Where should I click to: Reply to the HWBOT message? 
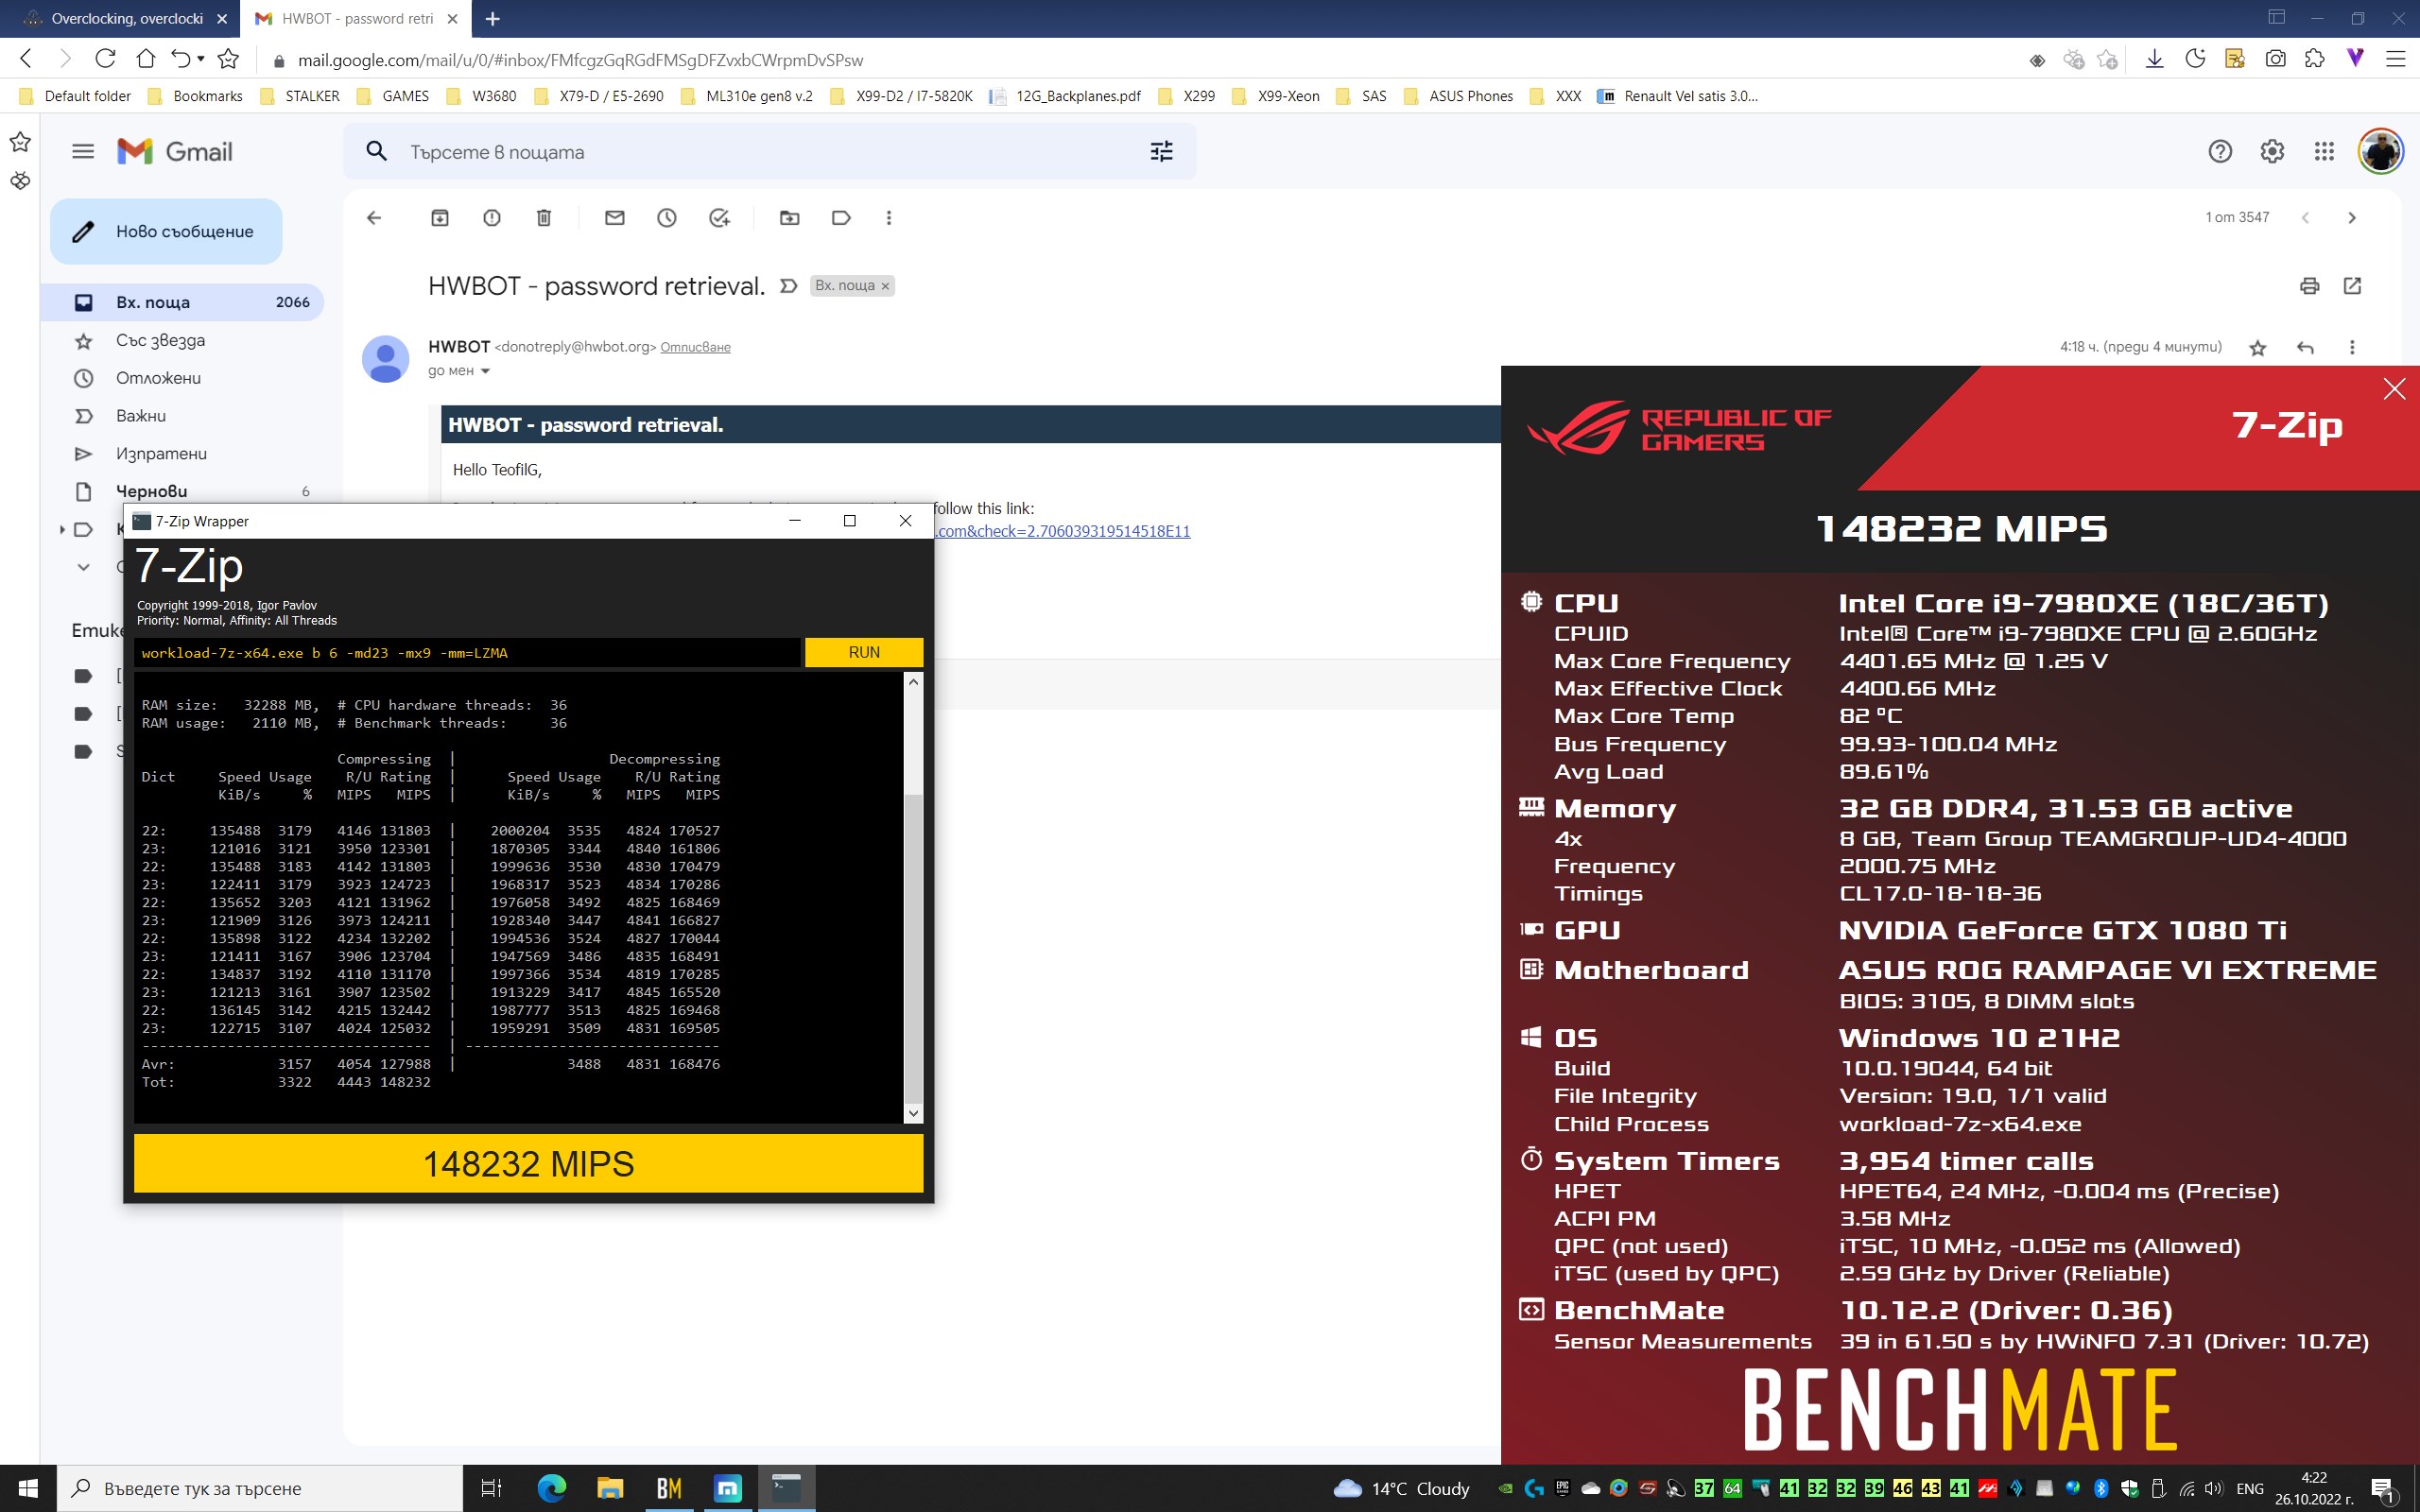tap(2306, 348)
